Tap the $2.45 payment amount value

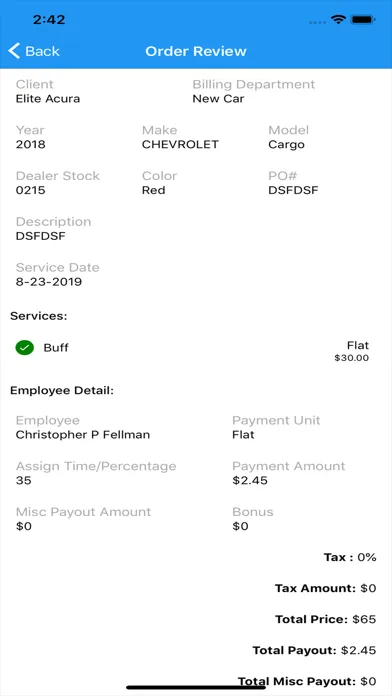tap(250, 480)
